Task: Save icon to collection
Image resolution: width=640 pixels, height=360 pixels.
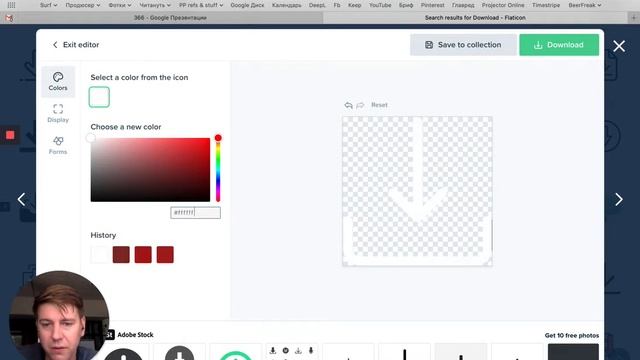Action: click(x=463, y=45)
